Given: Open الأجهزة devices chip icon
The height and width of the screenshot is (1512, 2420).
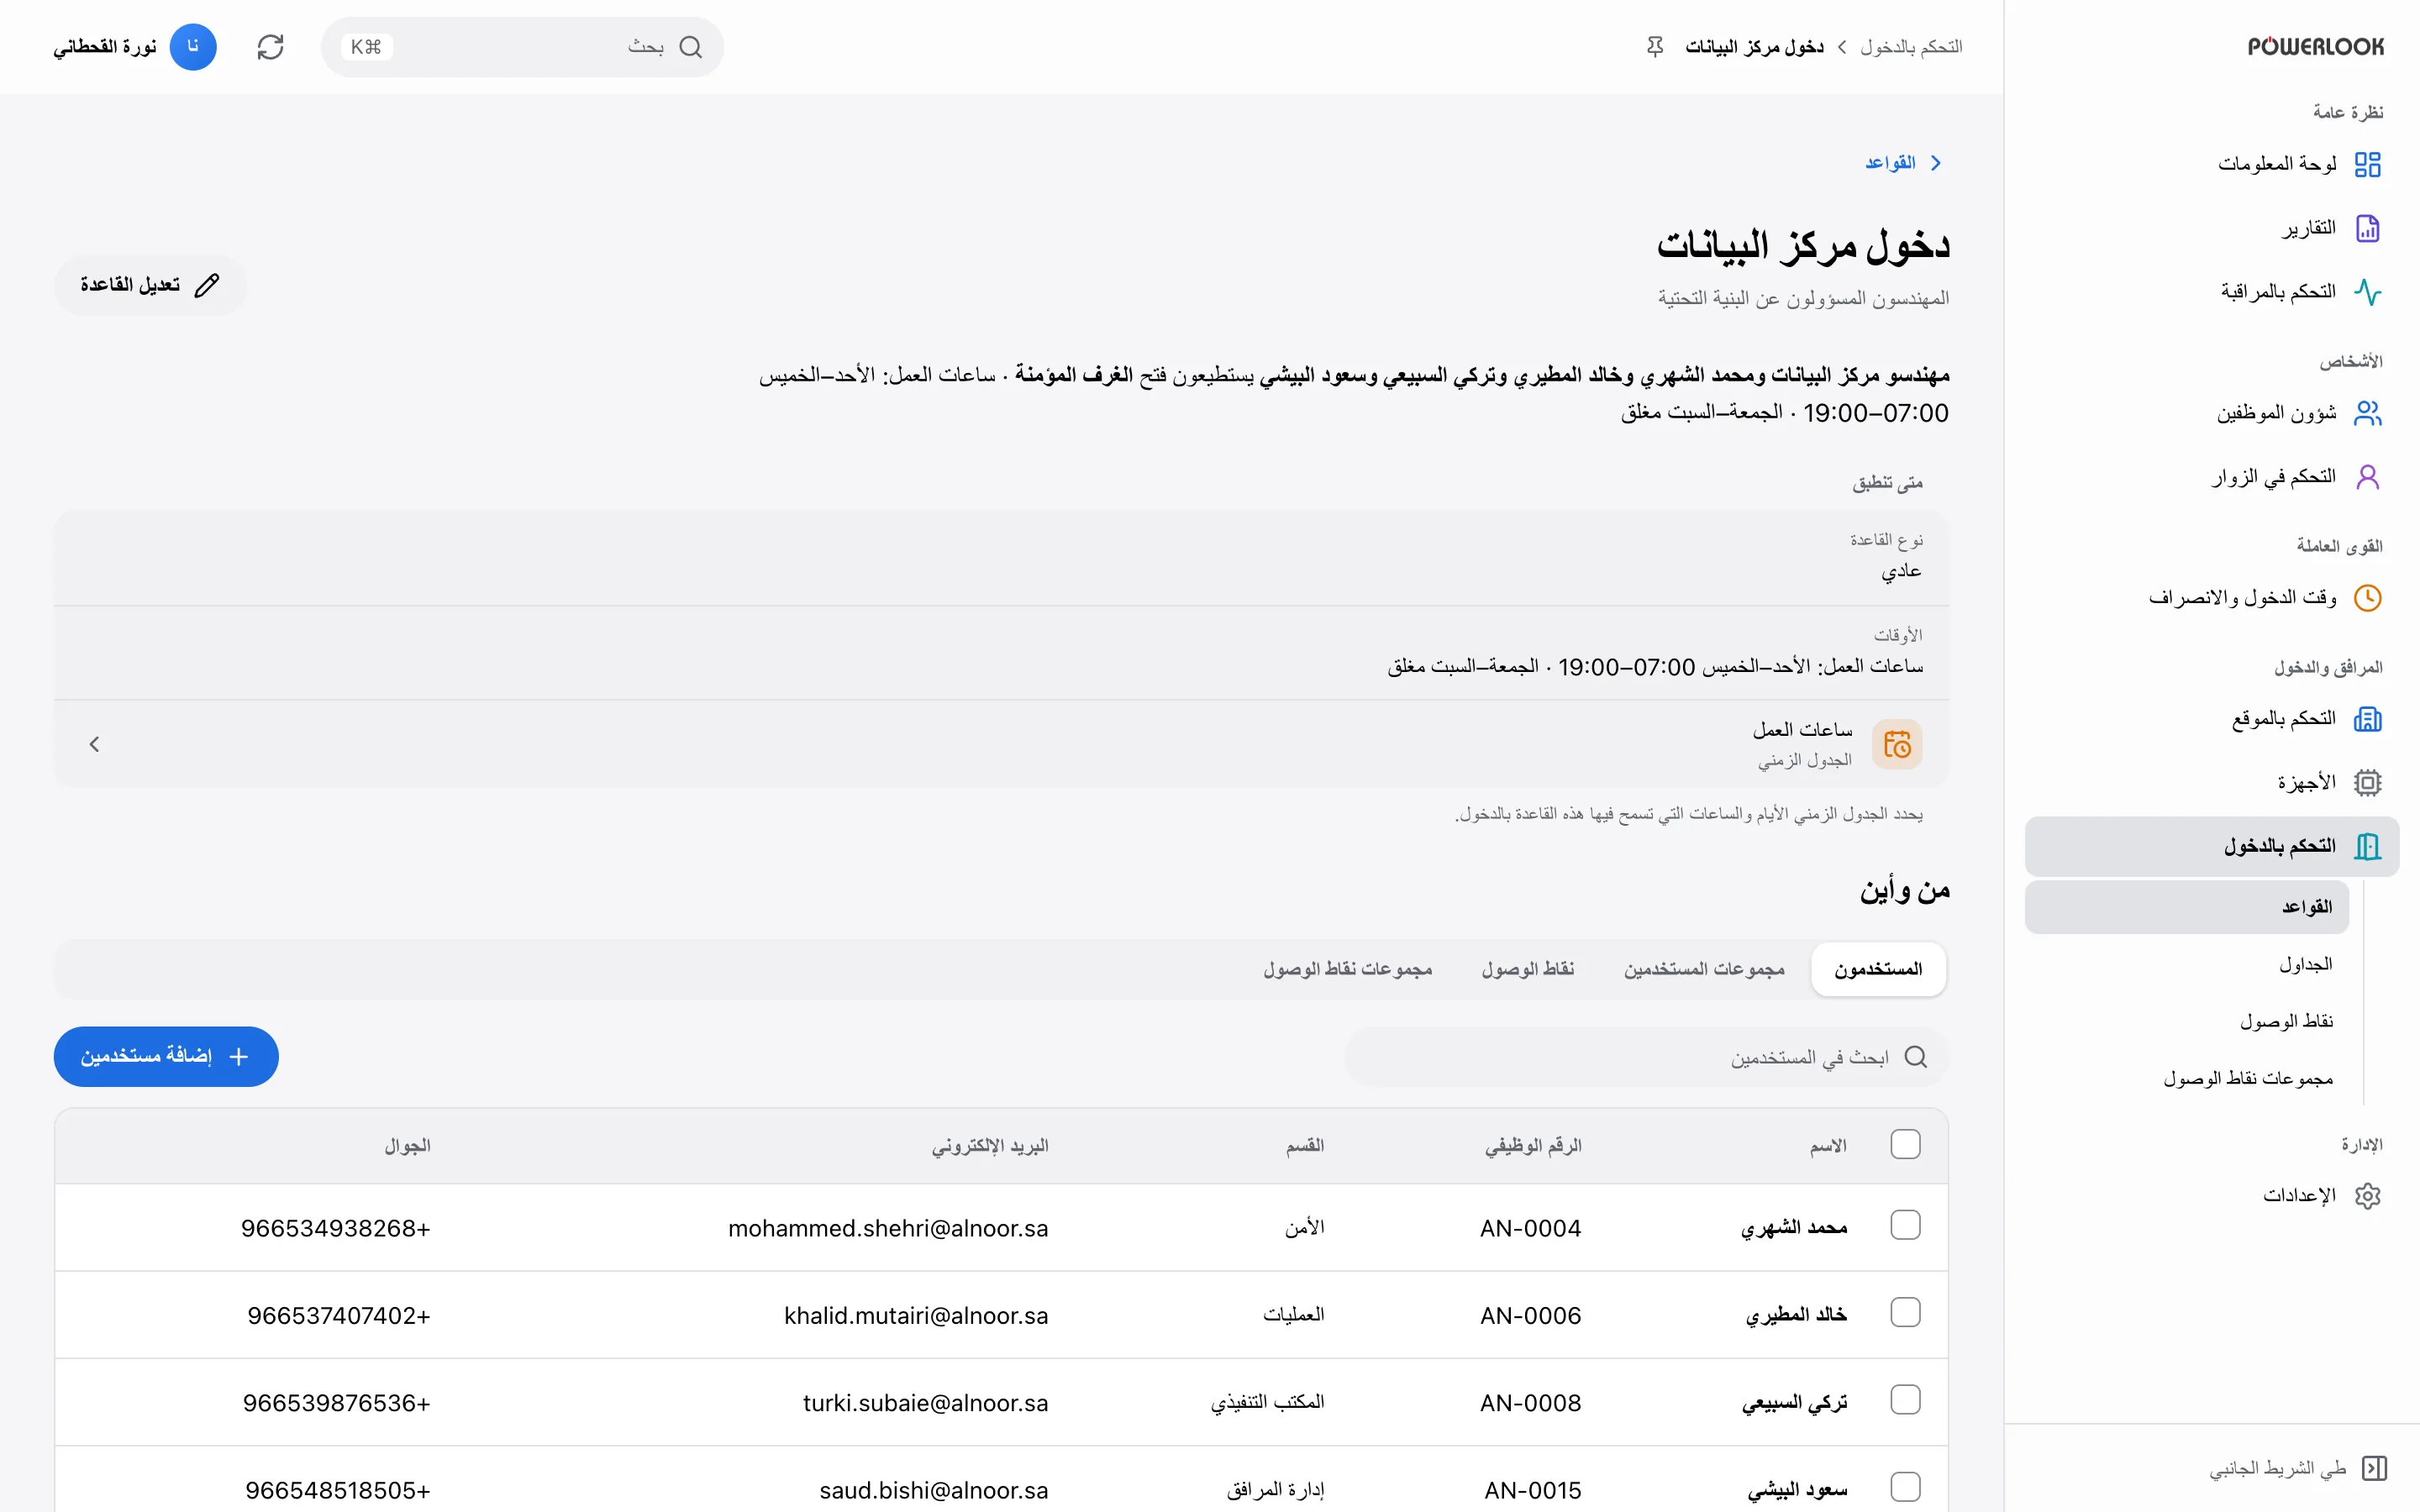Looking at the screenshot, I should point(2367,783).
